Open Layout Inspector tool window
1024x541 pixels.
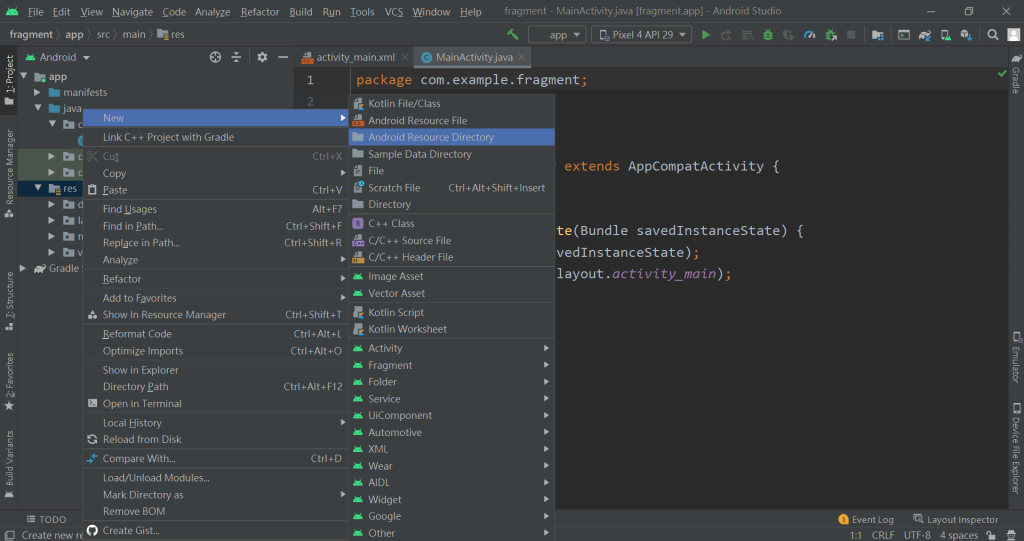click(955, 519)
